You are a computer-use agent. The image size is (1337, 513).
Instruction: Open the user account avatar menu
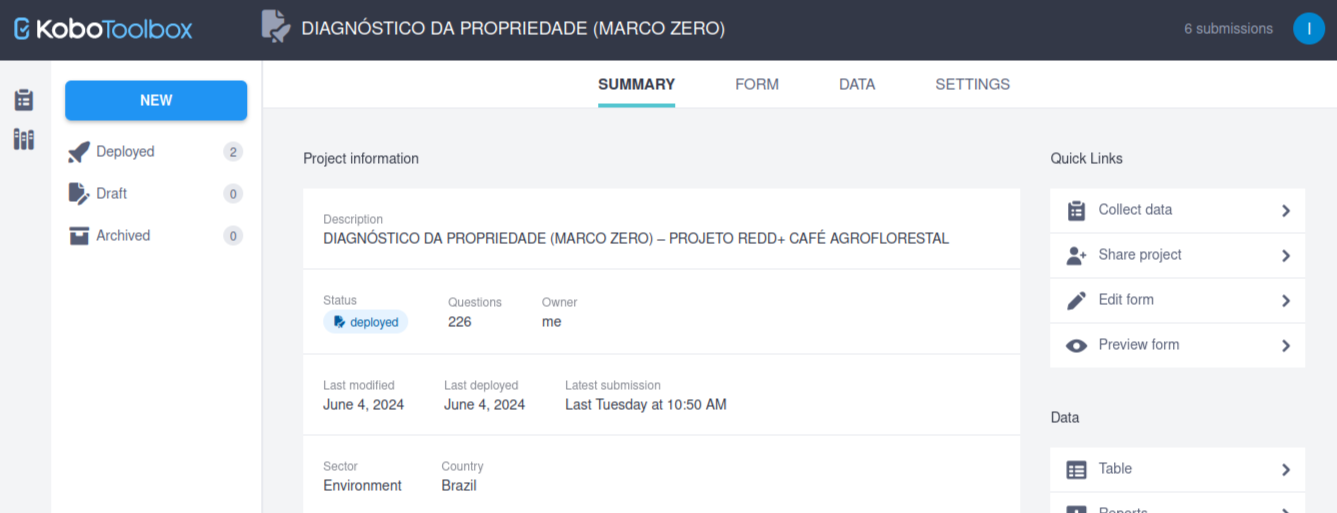pyautogui.click(x=1308, y=29)
